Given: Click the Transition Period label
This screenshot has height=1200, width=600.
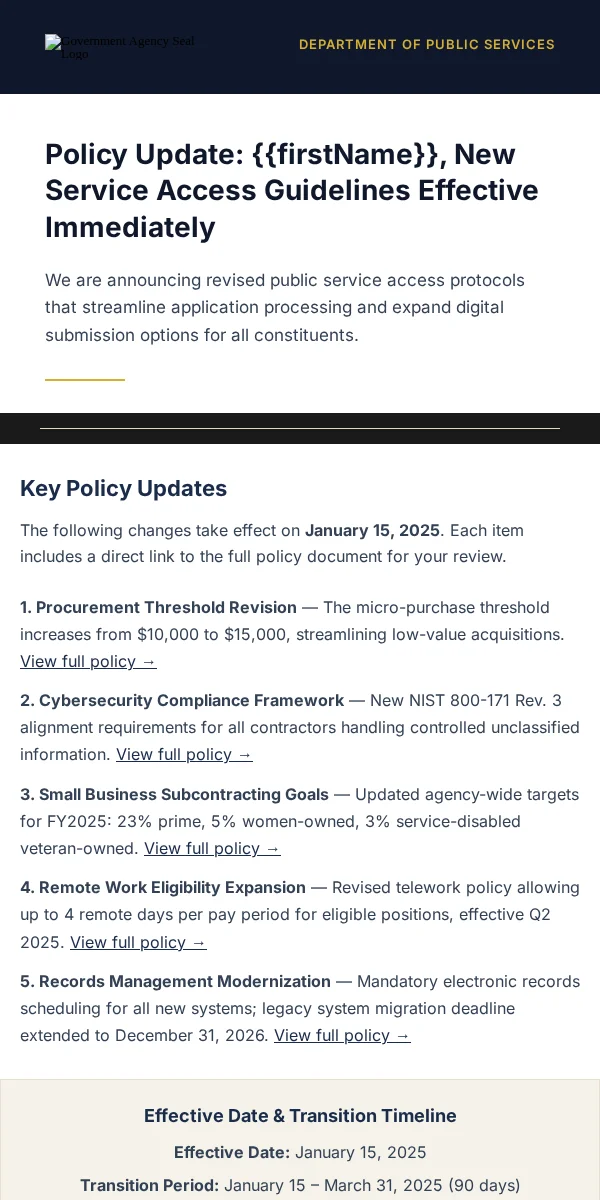Looking at the screenshot, I should coord(150,1186).
